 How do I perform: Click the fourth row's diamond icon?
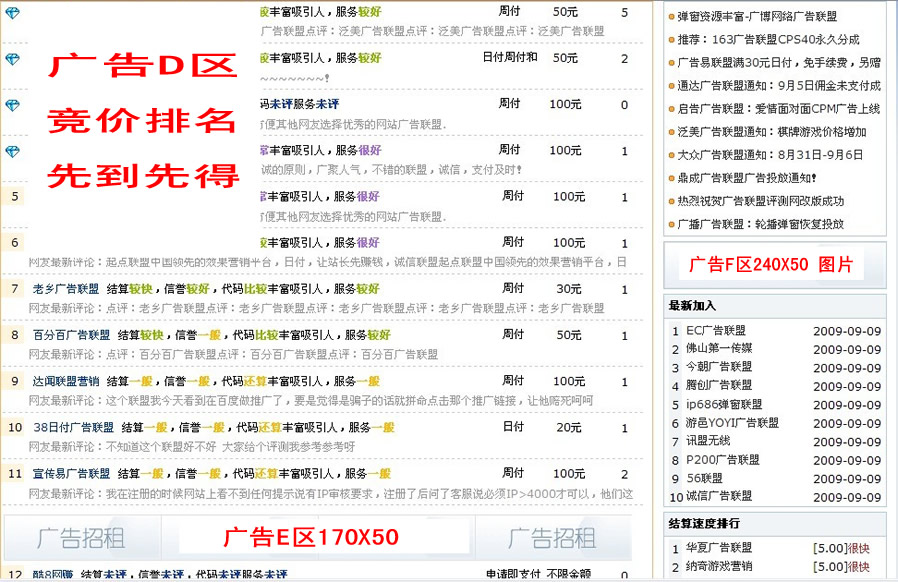point(12,151)
